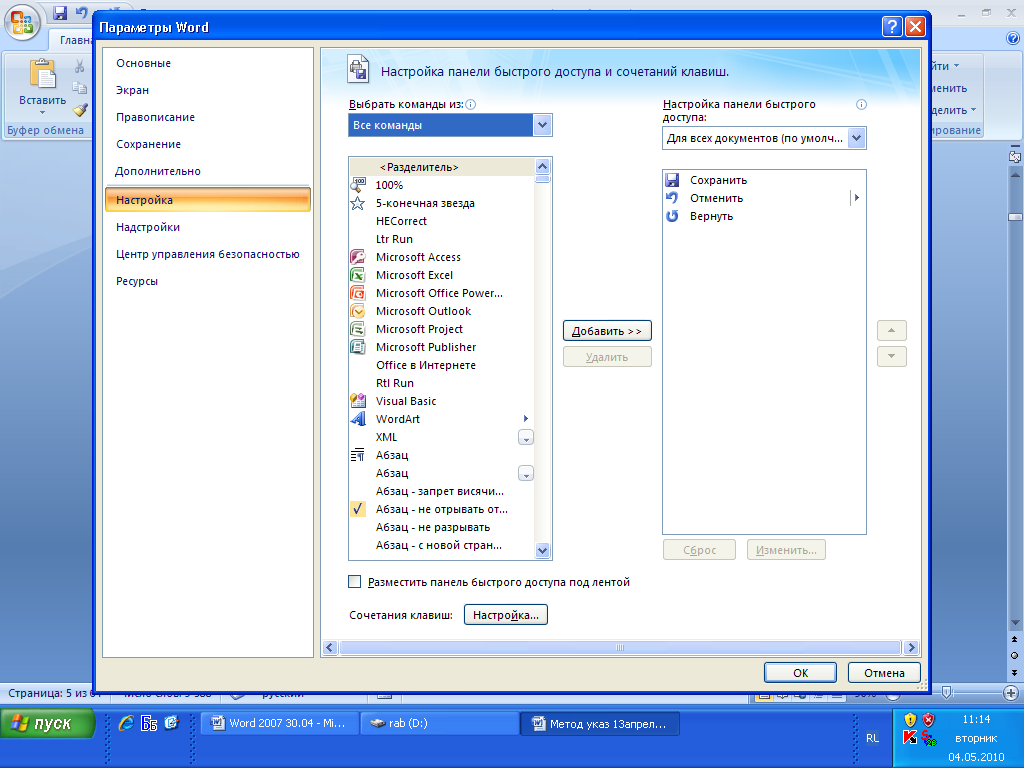
Task: Click Kaspersky tray icon
Action: (910, 737)
